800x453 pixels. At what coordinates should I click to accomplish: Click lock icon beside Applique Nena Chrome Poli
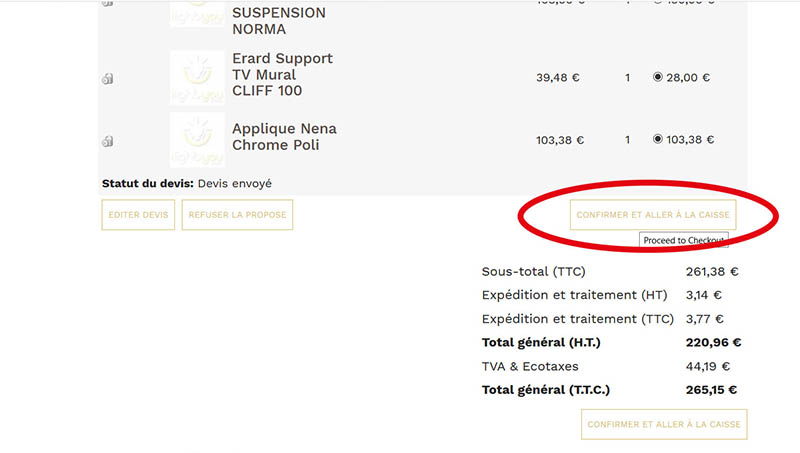coord(107,139)
